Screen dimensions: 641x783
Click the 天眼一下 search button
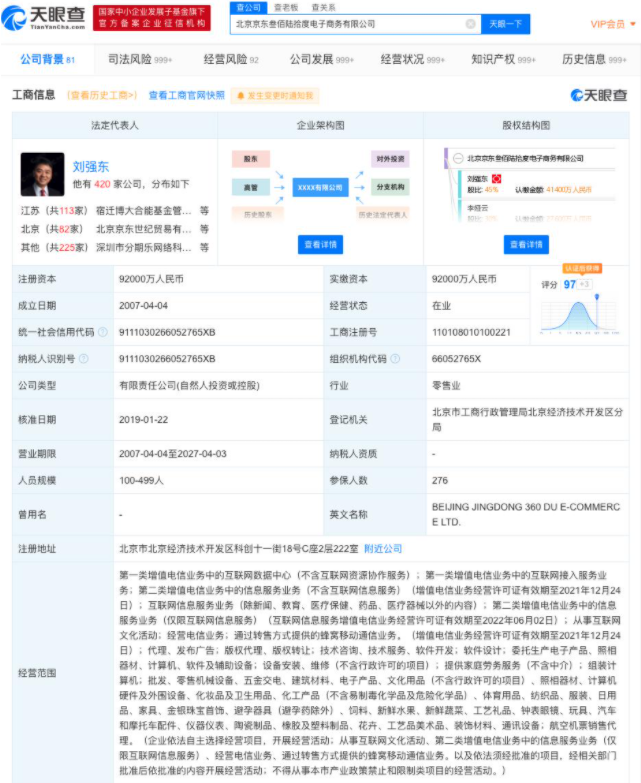coord(505,24)
